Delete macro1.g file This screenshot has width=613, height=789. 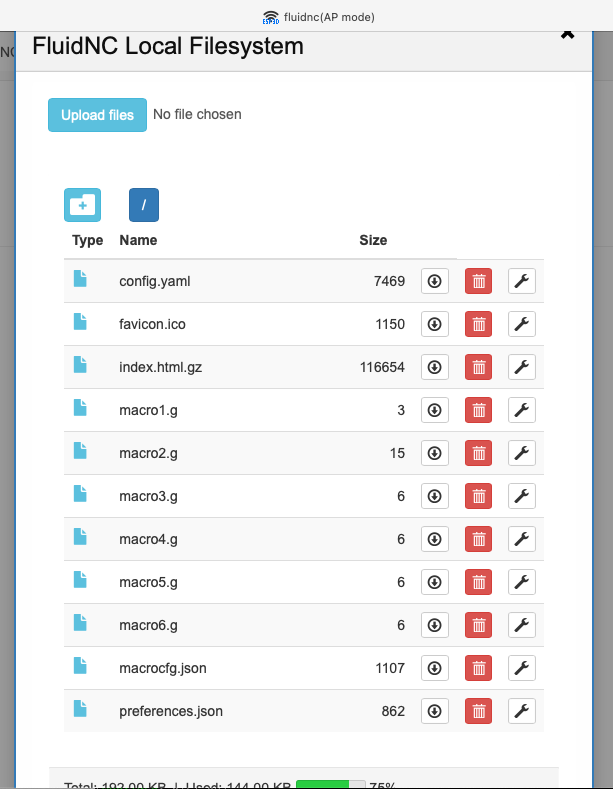coord(479,410)
